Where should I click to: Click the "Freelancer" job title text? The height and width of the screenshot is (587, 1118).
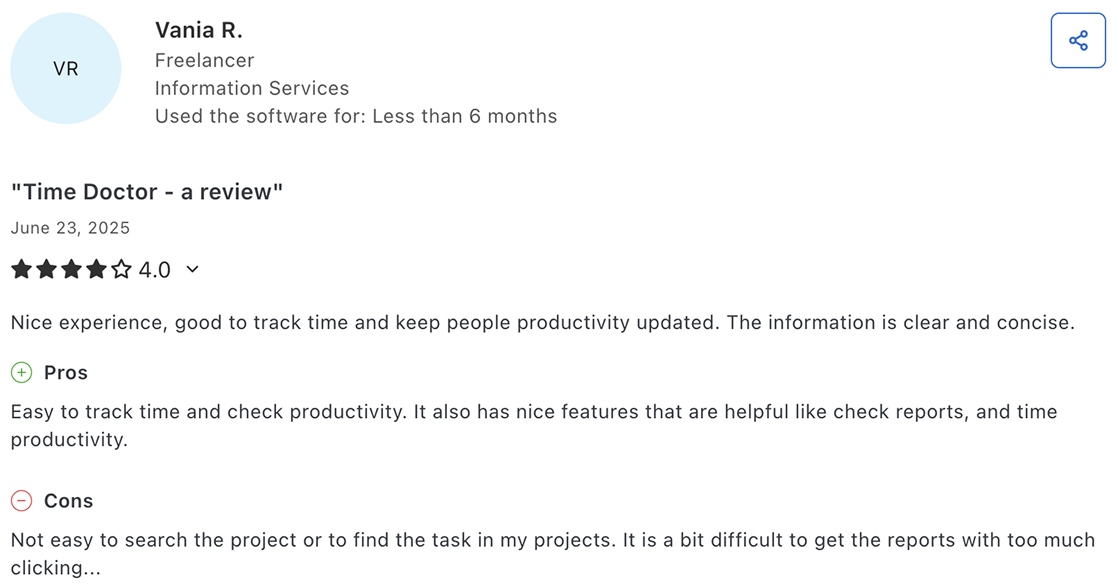tap(204, 60)
